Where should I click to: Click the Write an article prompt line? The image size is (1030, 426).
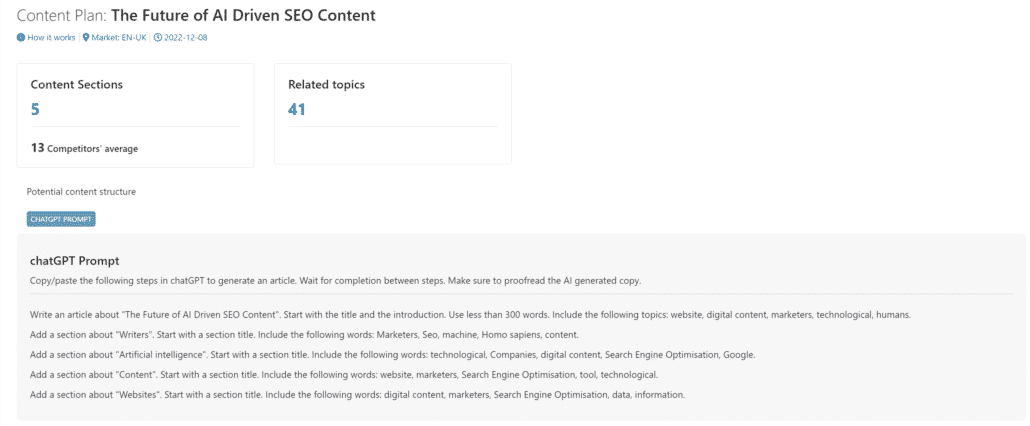[x=470, y=314]
